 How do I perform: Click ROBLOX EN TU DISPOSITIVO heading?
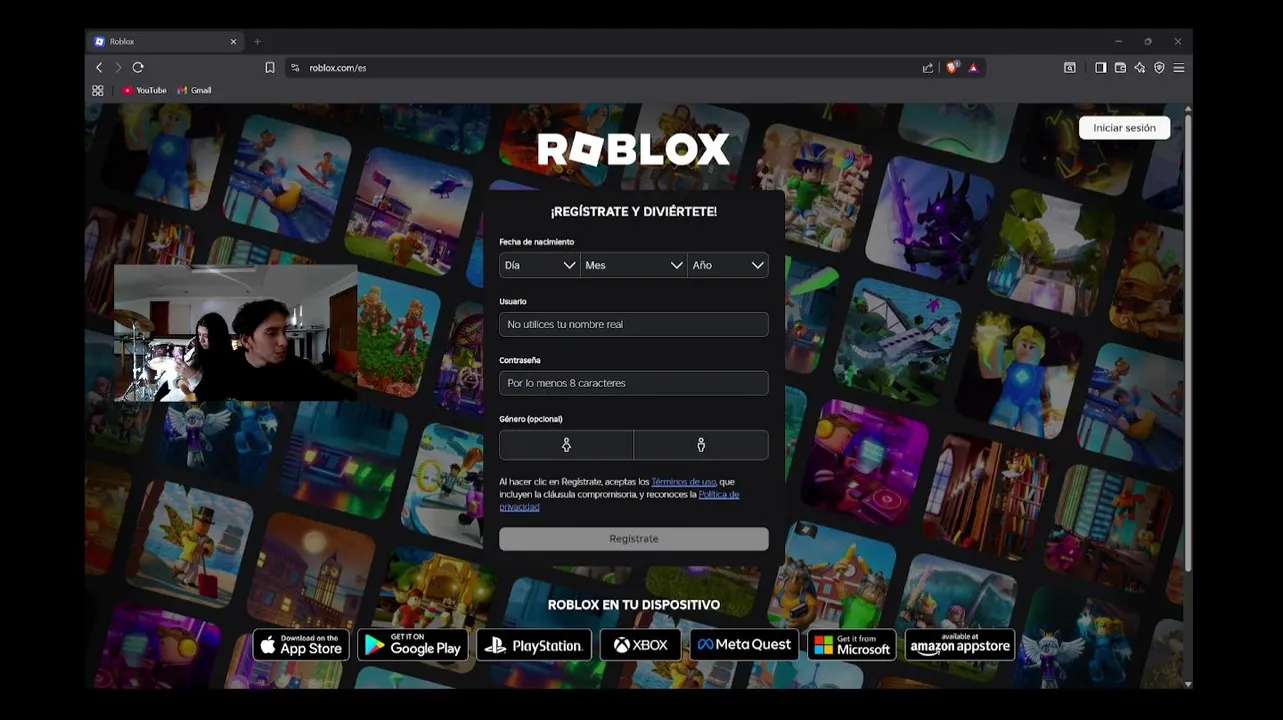[634, 605]
